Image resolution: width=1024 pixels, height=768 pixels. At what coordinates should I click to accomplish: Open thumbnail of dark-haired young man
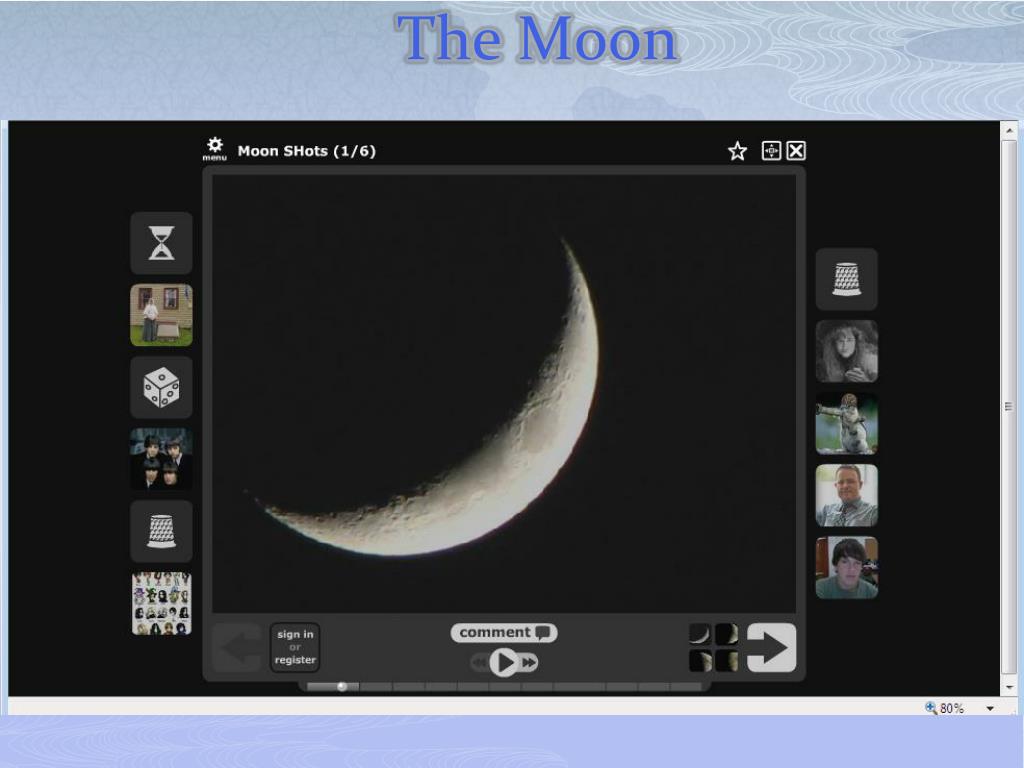click(846, 568)
